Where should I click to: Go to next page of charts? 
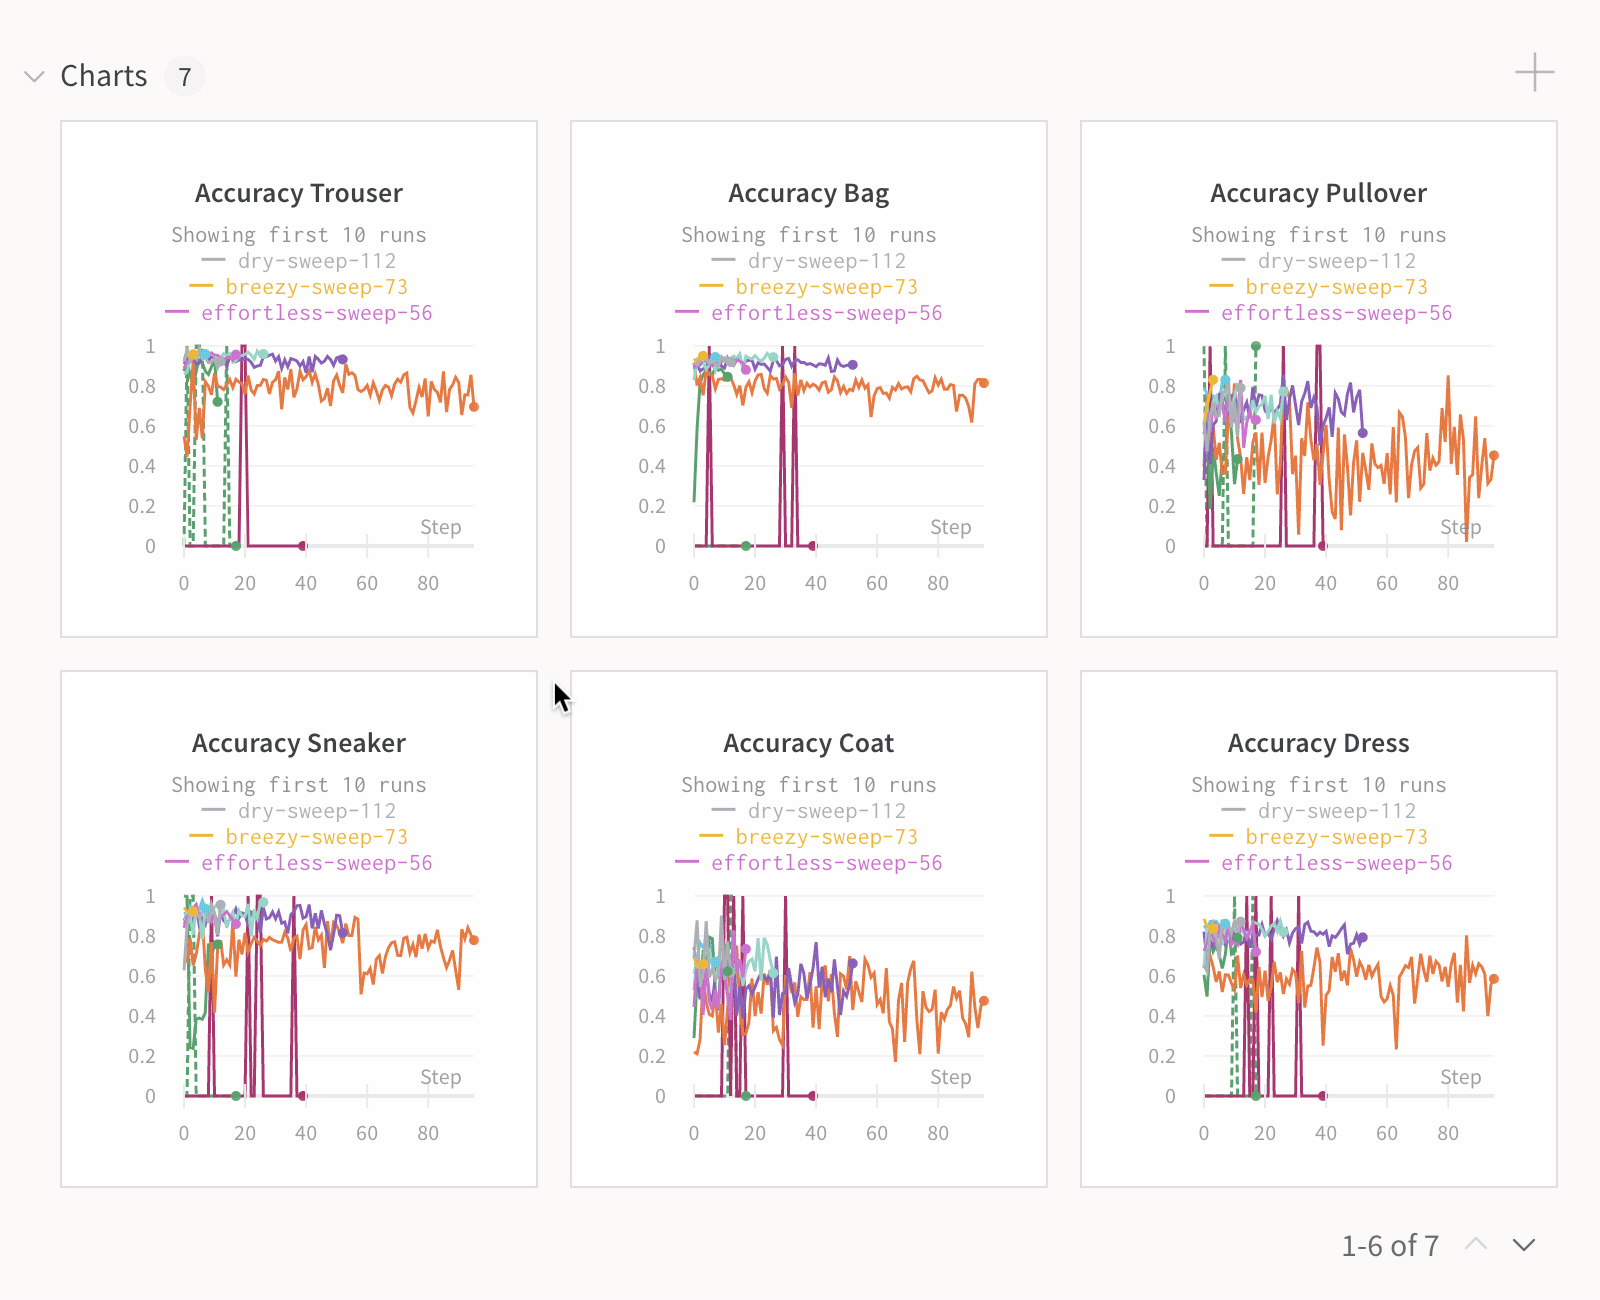1524,1245
